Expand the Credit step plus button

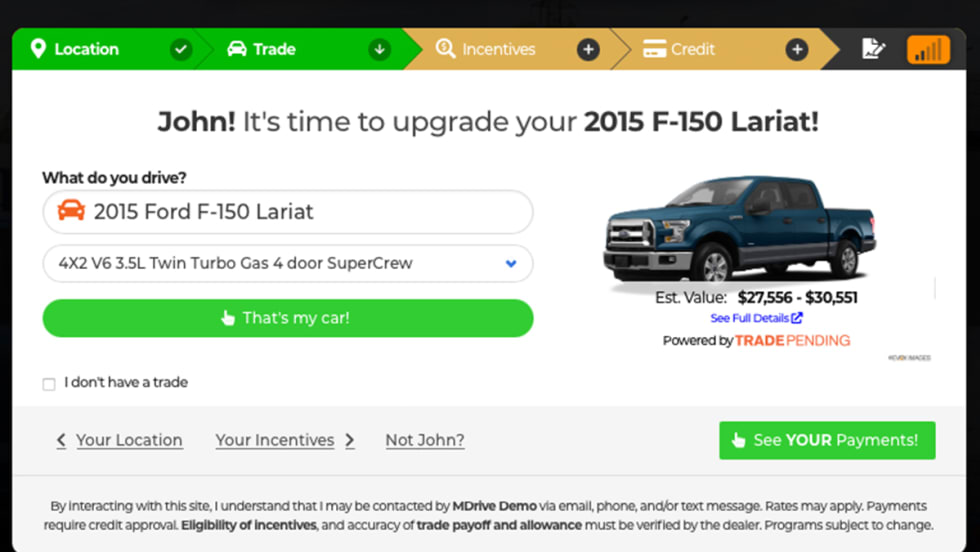[797, 49]
